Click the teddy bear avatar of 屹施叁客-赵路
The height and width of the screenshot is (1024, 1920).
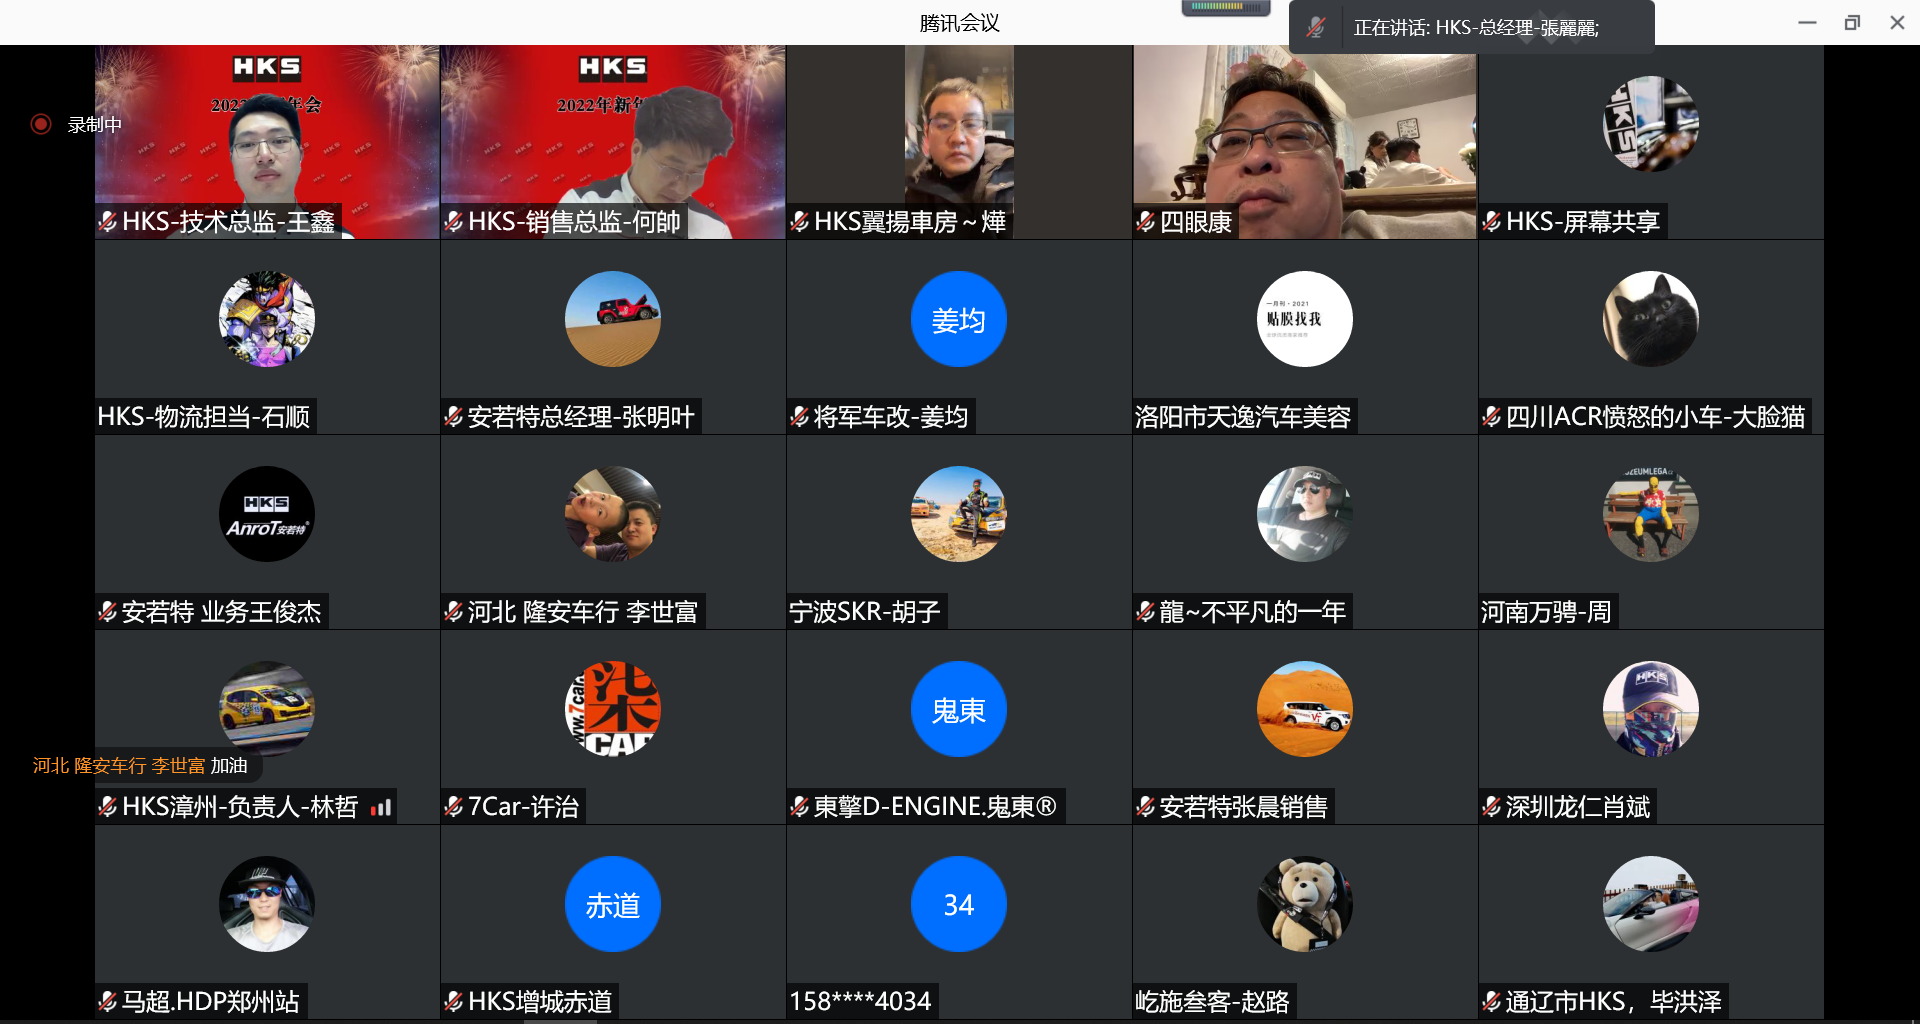coord(1304,904)
